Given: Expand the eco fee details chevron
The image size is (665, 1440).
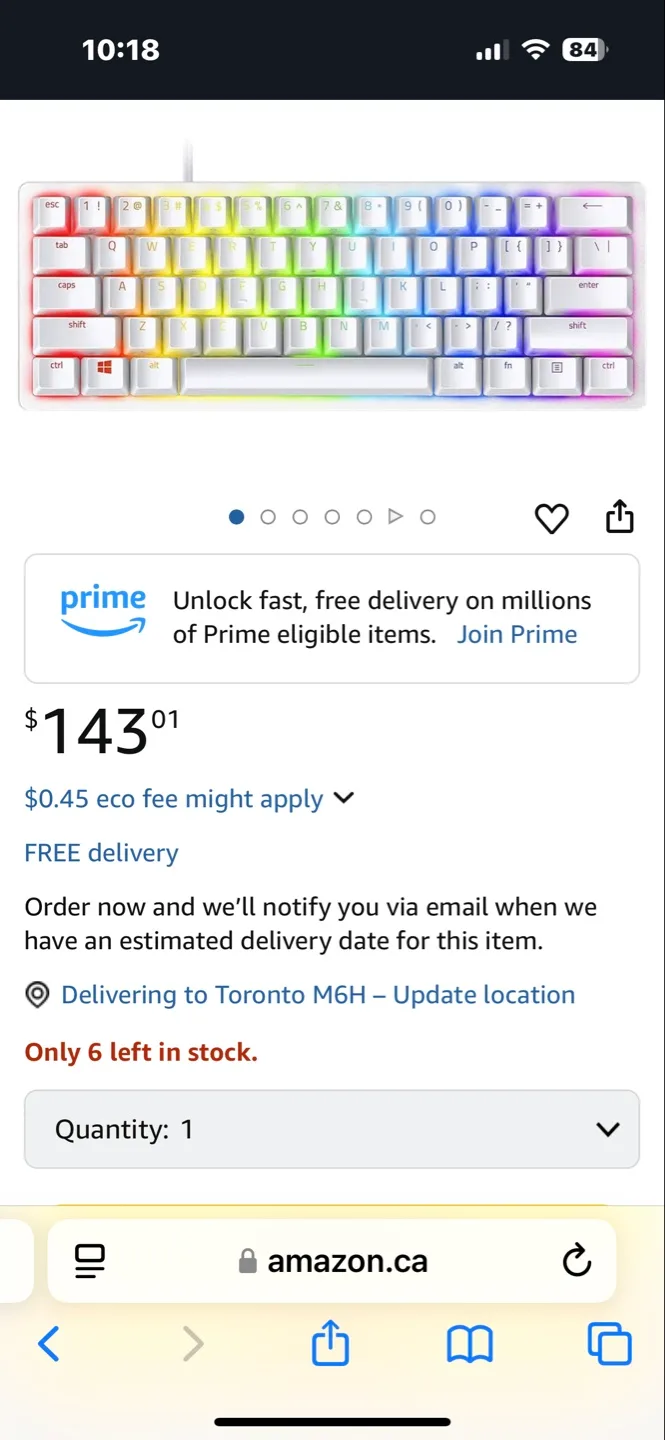Looking at the screenshot, I should coord(343,798).
